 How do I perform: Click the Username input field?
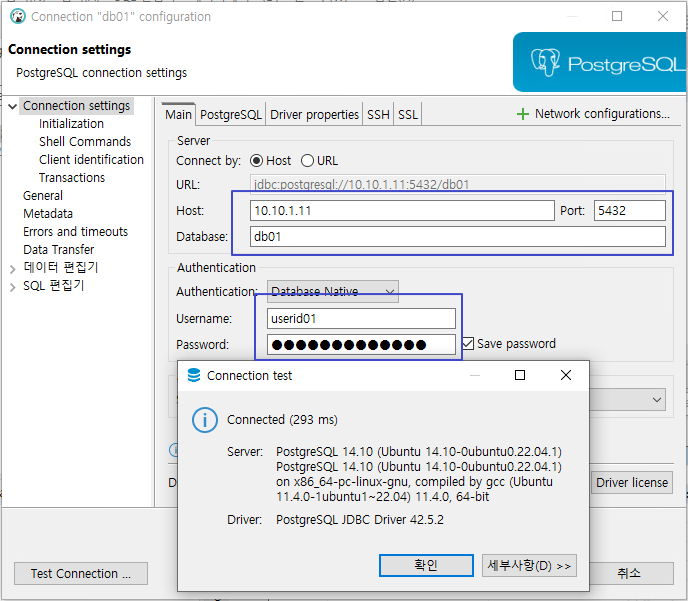(361, 318)
